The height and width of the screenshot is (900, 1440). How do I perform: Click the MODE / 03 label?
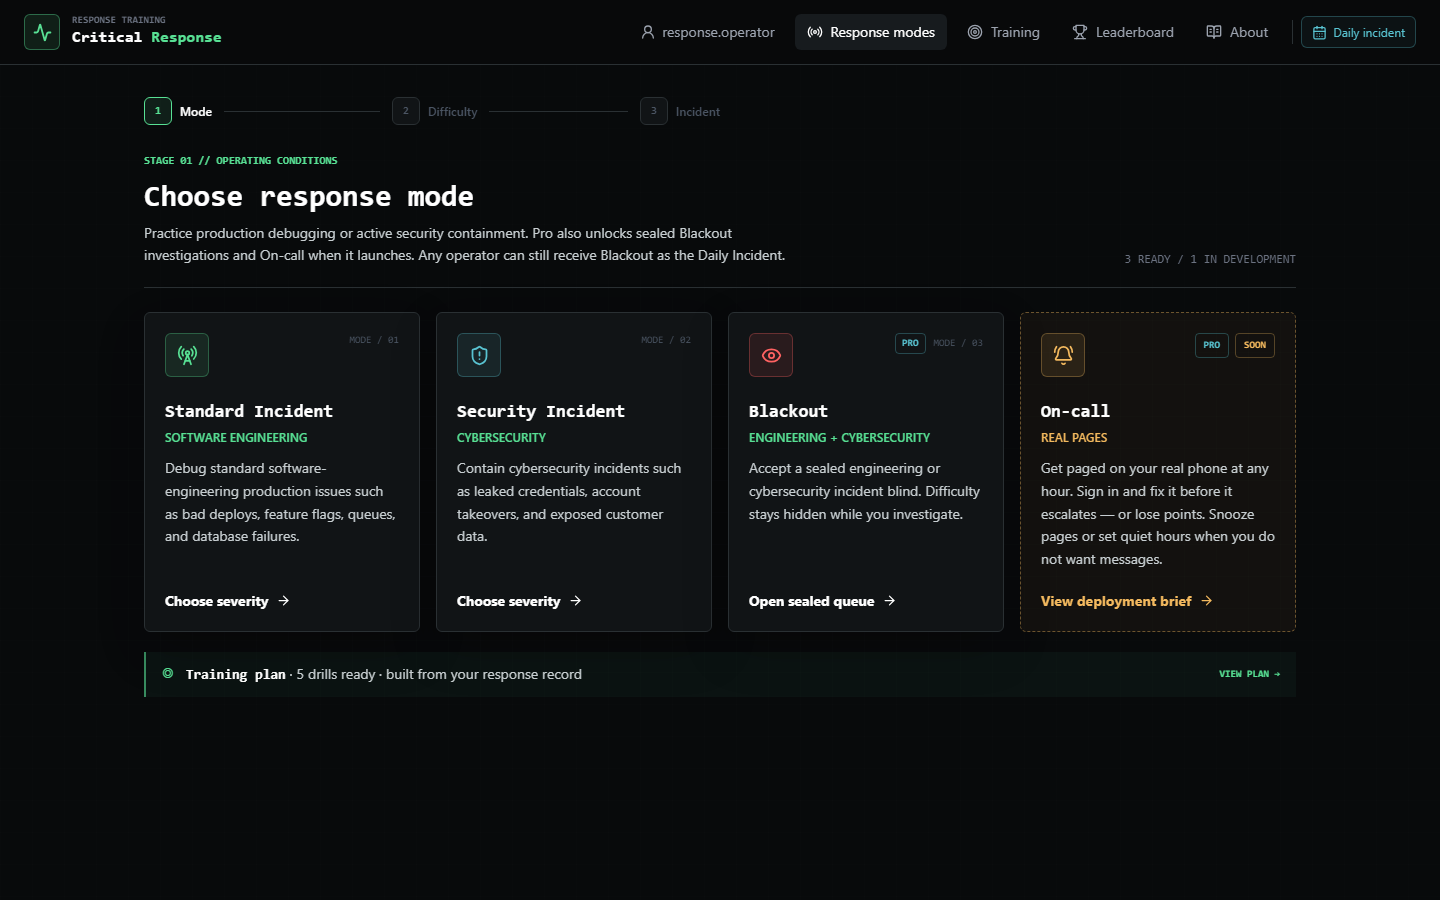pos(958,343)
